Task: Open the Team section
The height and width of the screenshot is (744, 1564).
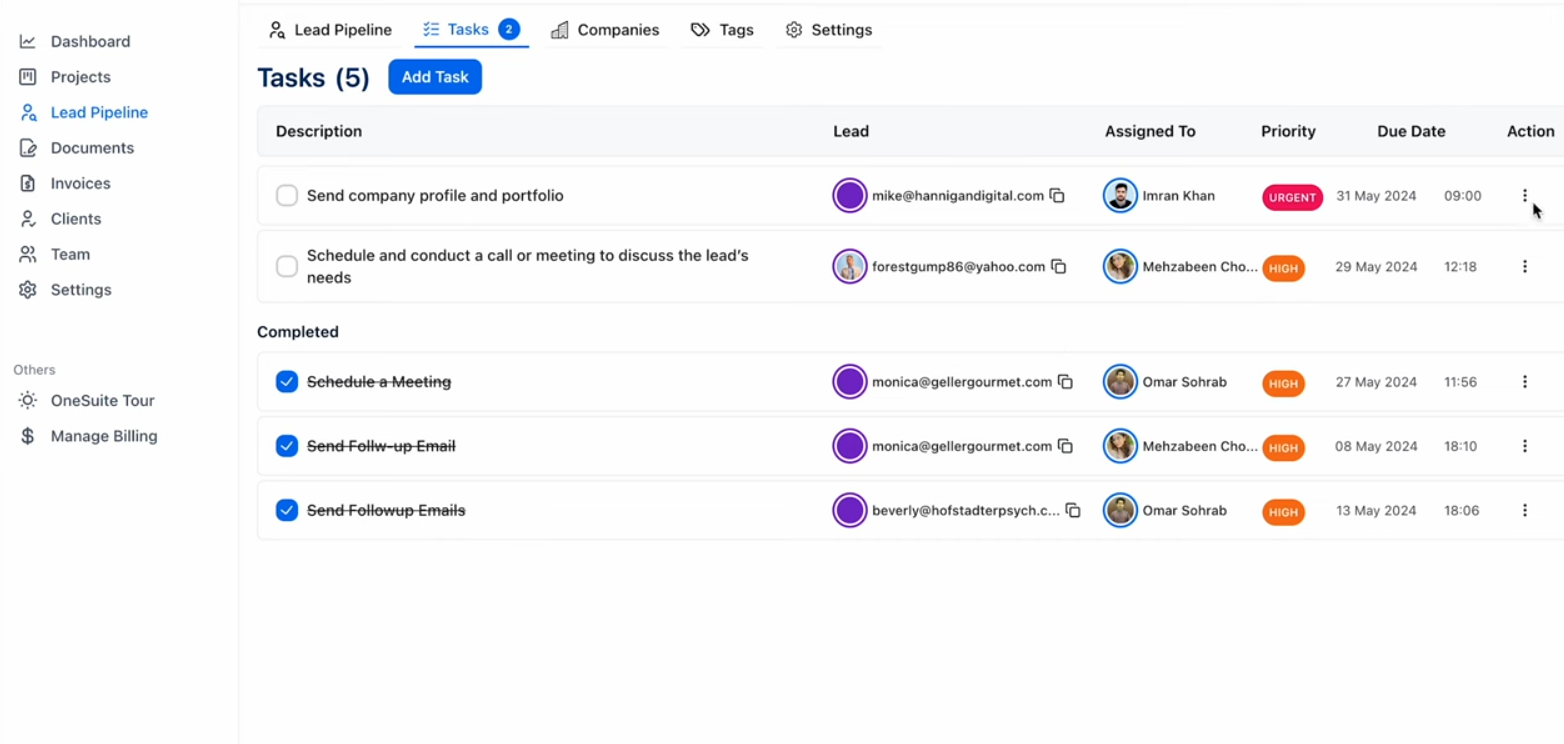Action: pyautogui.click(x=69, y=254)
